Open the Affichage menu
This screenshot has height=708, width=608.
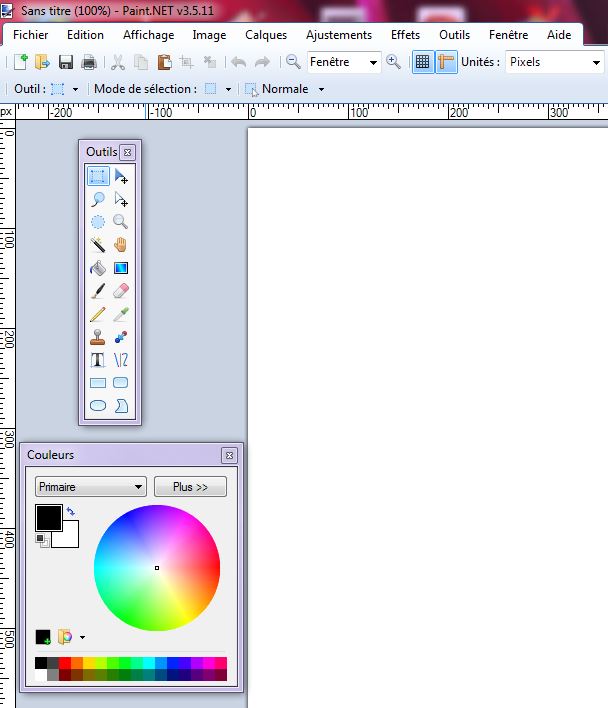click(149, 35)
